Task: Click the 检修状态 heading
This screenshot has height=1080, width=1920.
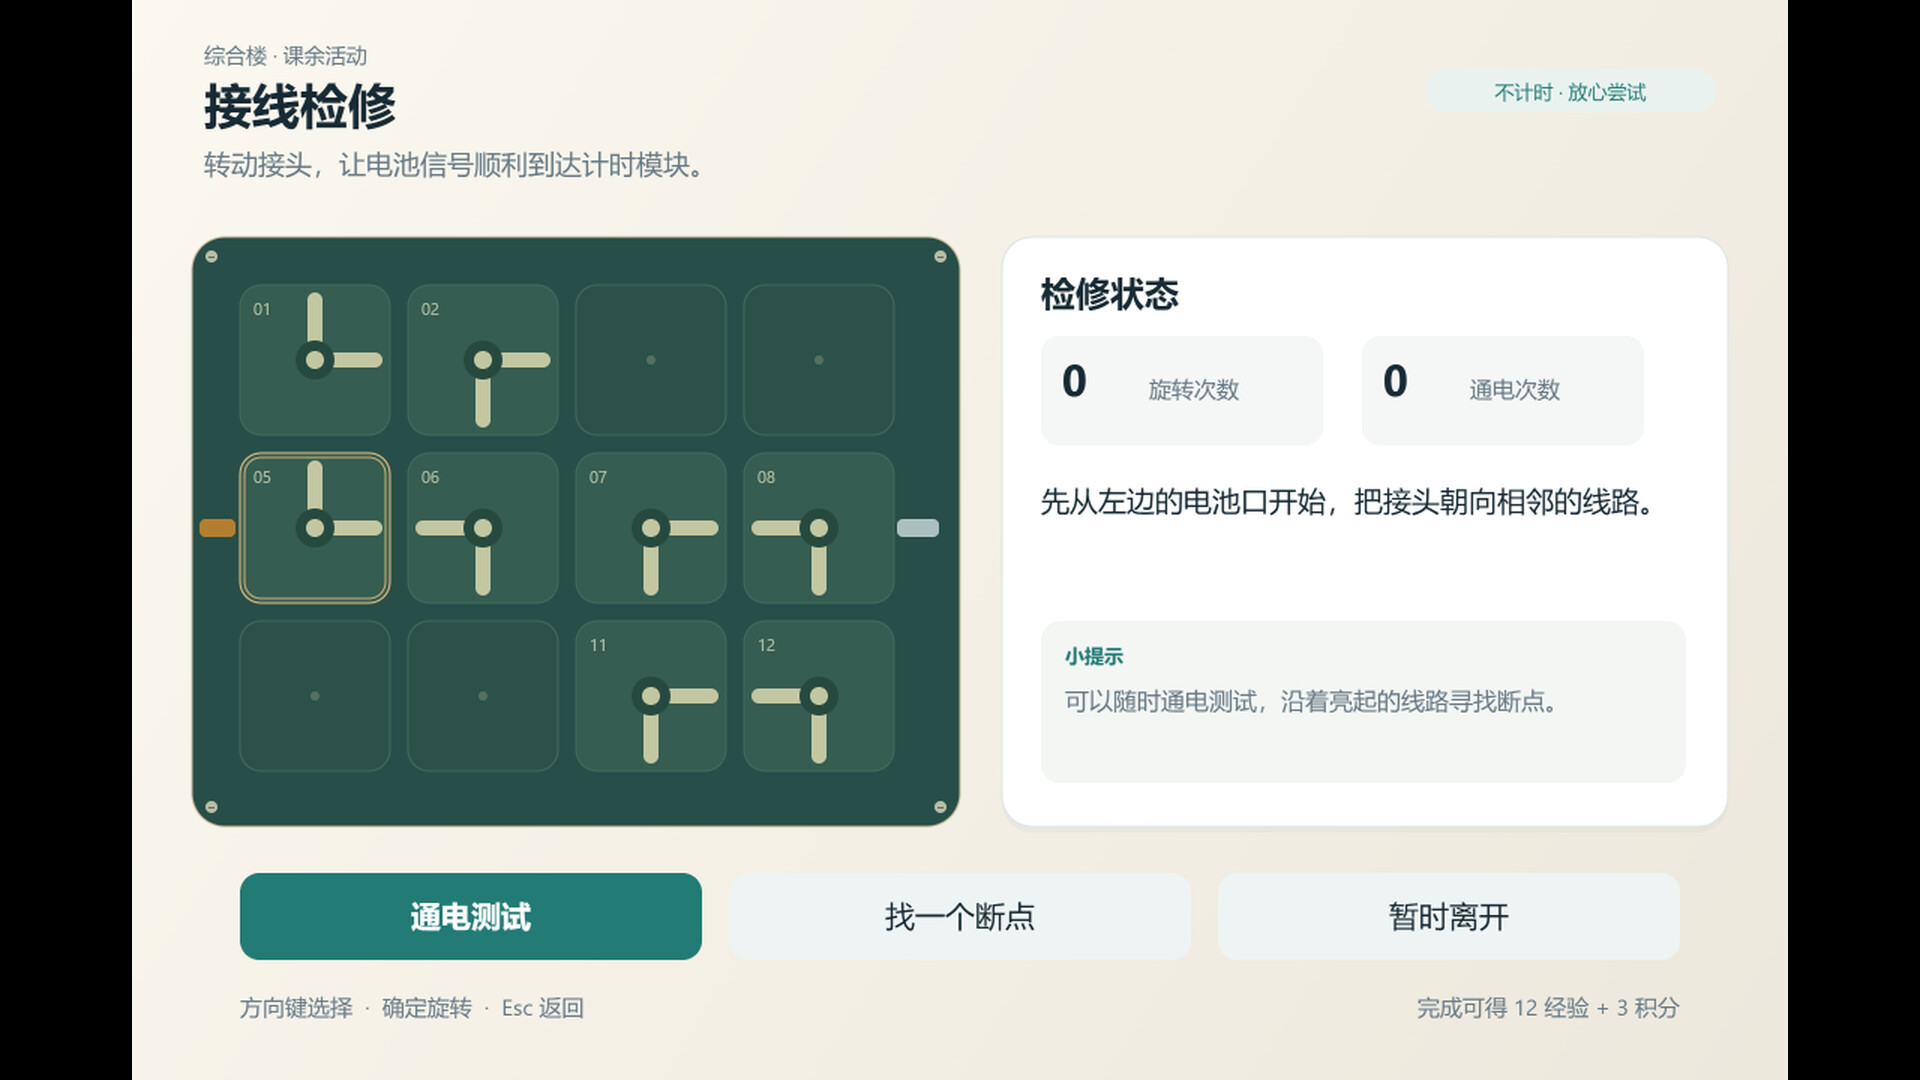Action: click(x=1110, y=294)
